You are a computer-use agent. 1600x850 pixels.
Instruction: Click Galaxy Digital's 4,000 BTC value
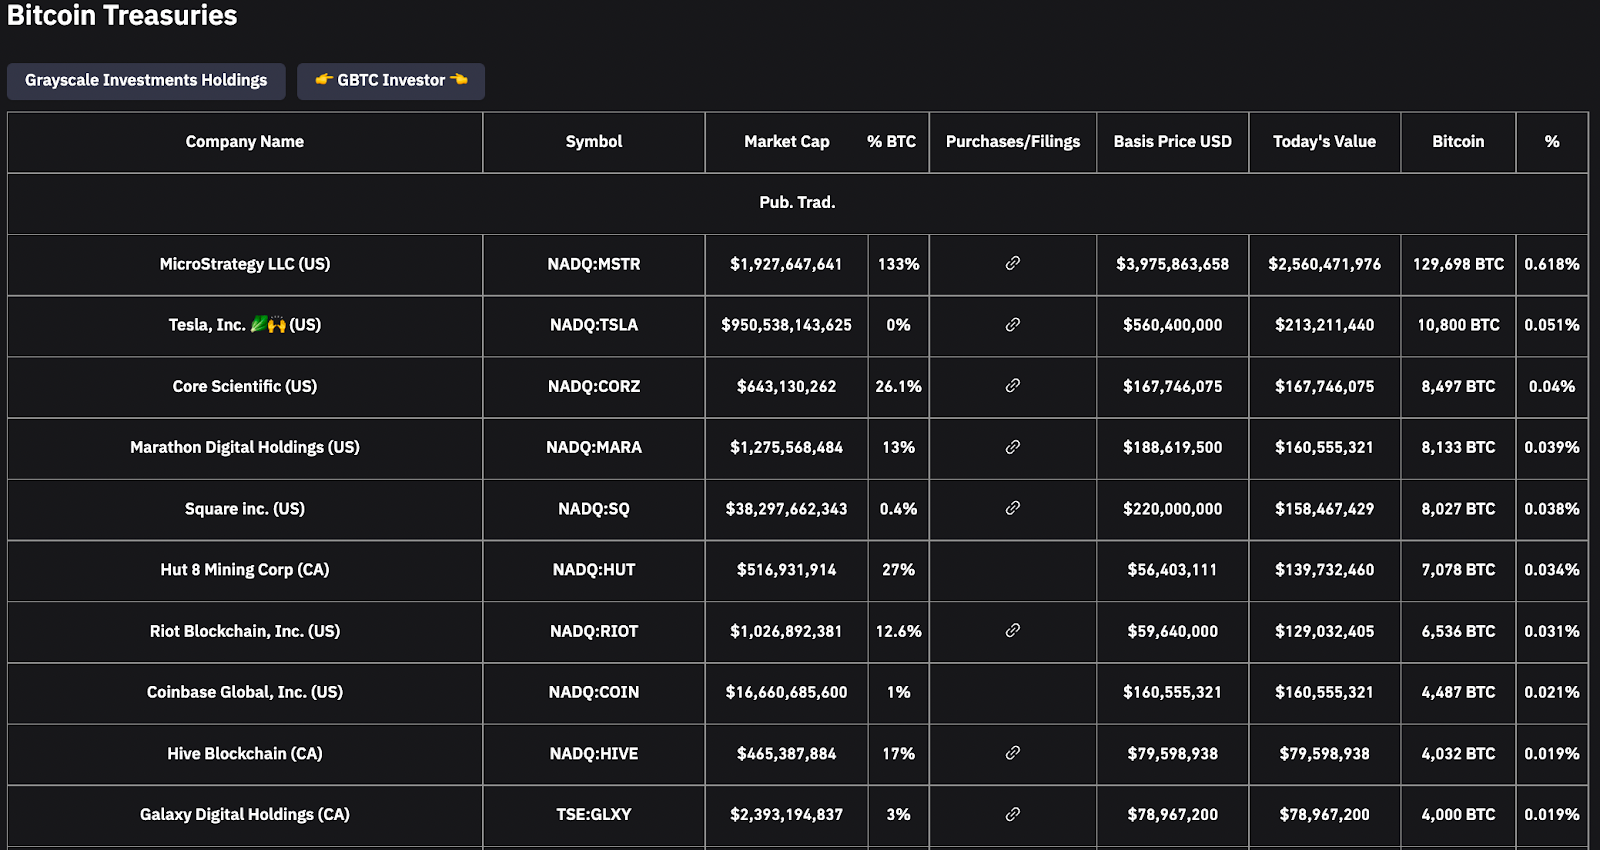[1458, 815]
